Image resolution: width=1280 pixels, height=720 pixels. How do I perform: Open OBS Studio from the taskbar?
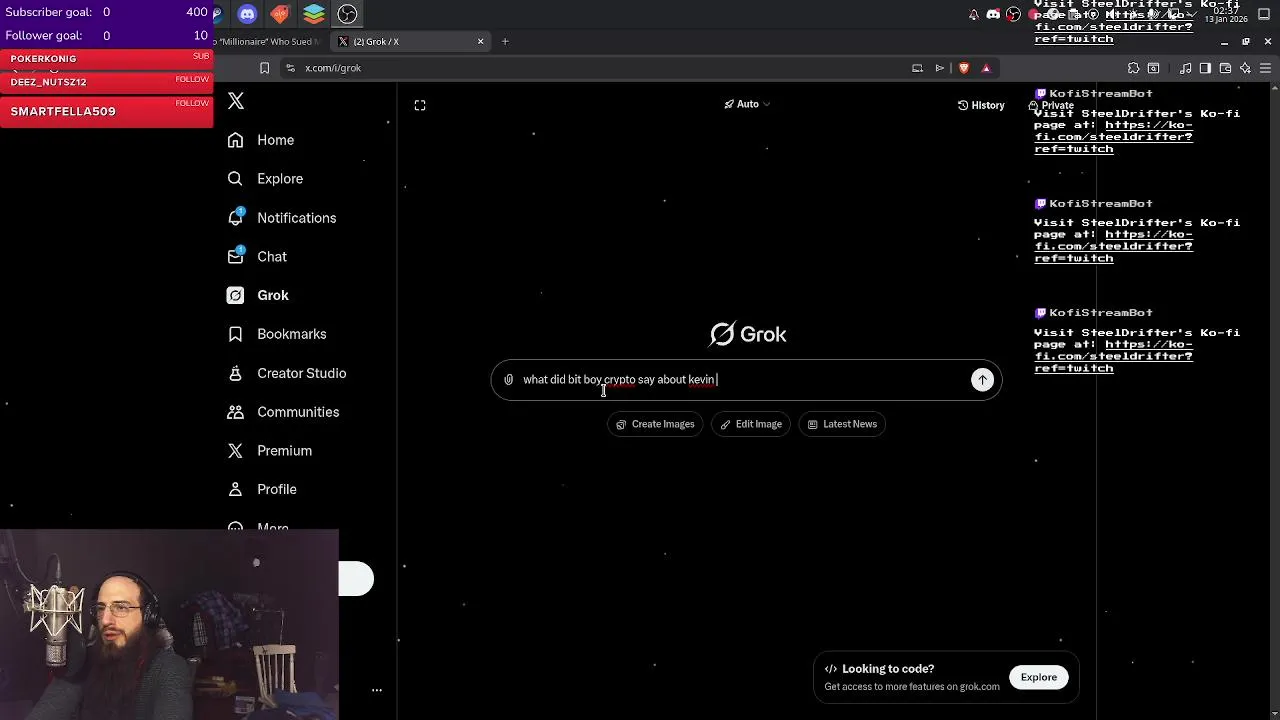347,14
